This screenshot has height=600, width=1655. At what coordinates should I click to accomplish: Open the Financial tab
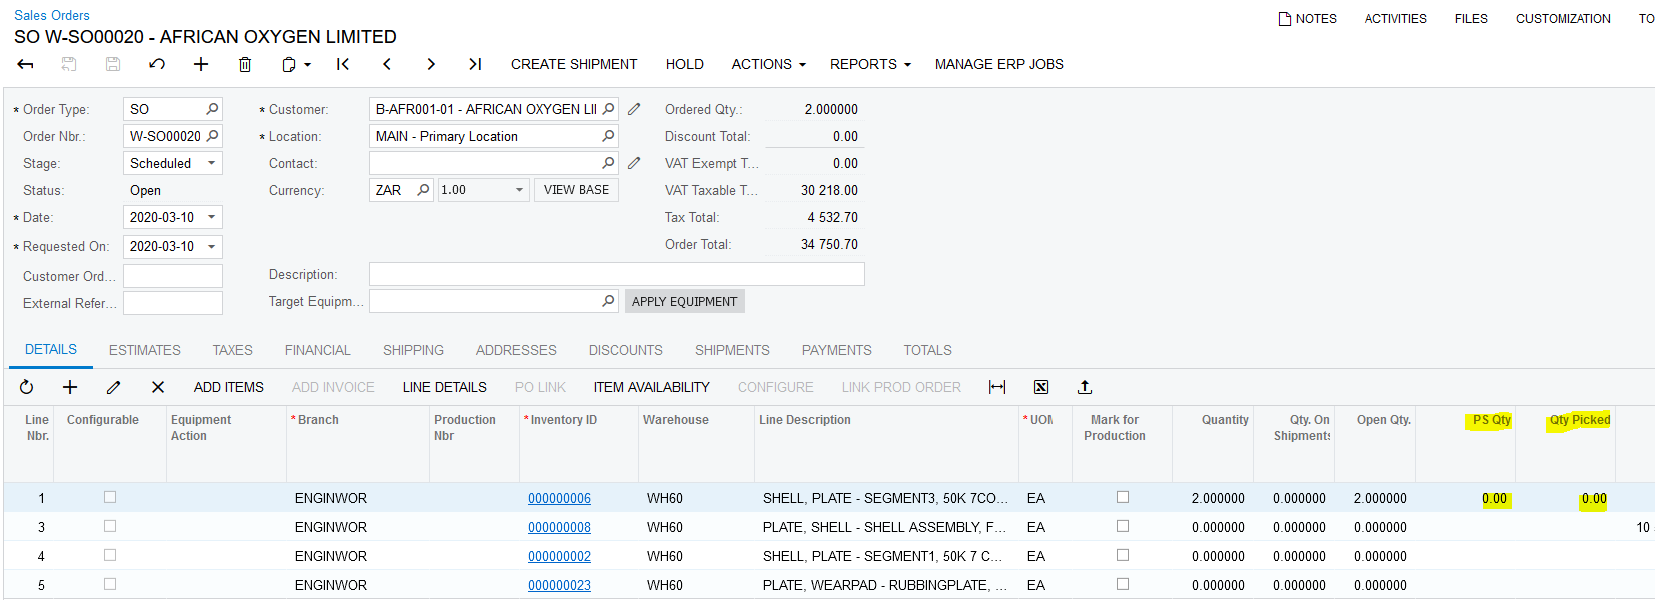[x=317, y=350]
